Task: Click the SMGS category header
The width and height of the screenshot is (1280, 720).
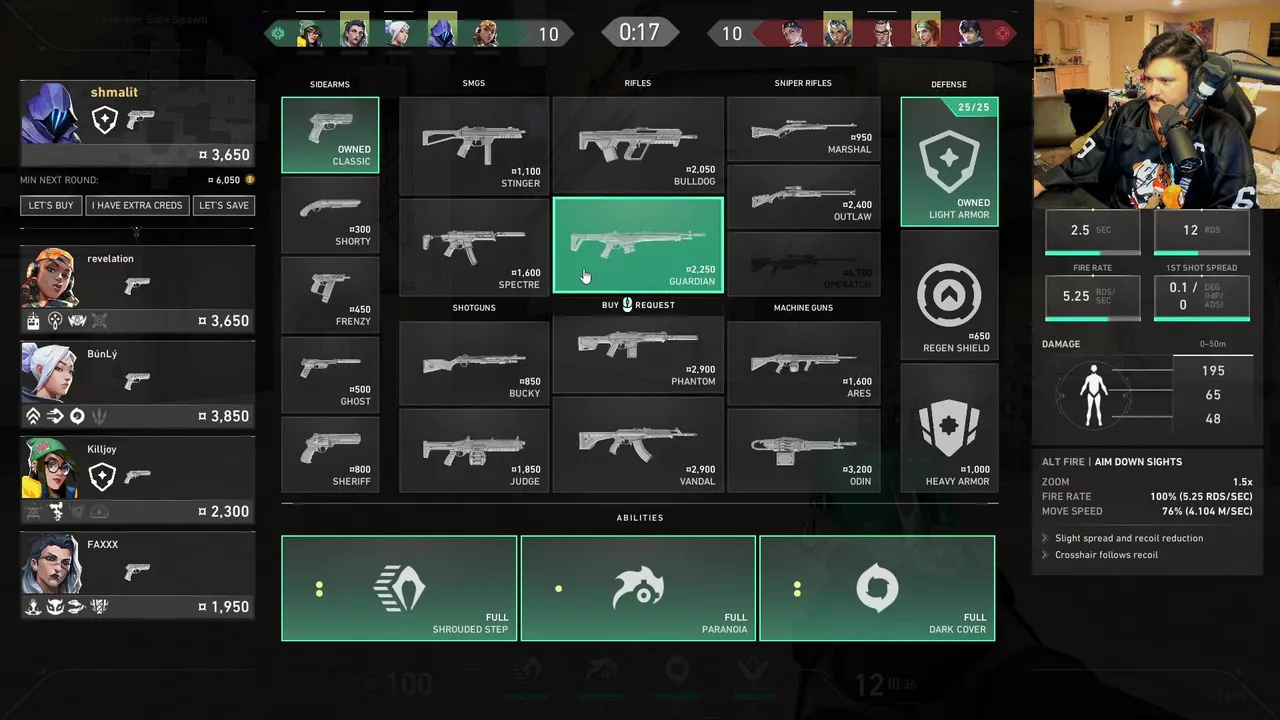Action: click(474, 83)
